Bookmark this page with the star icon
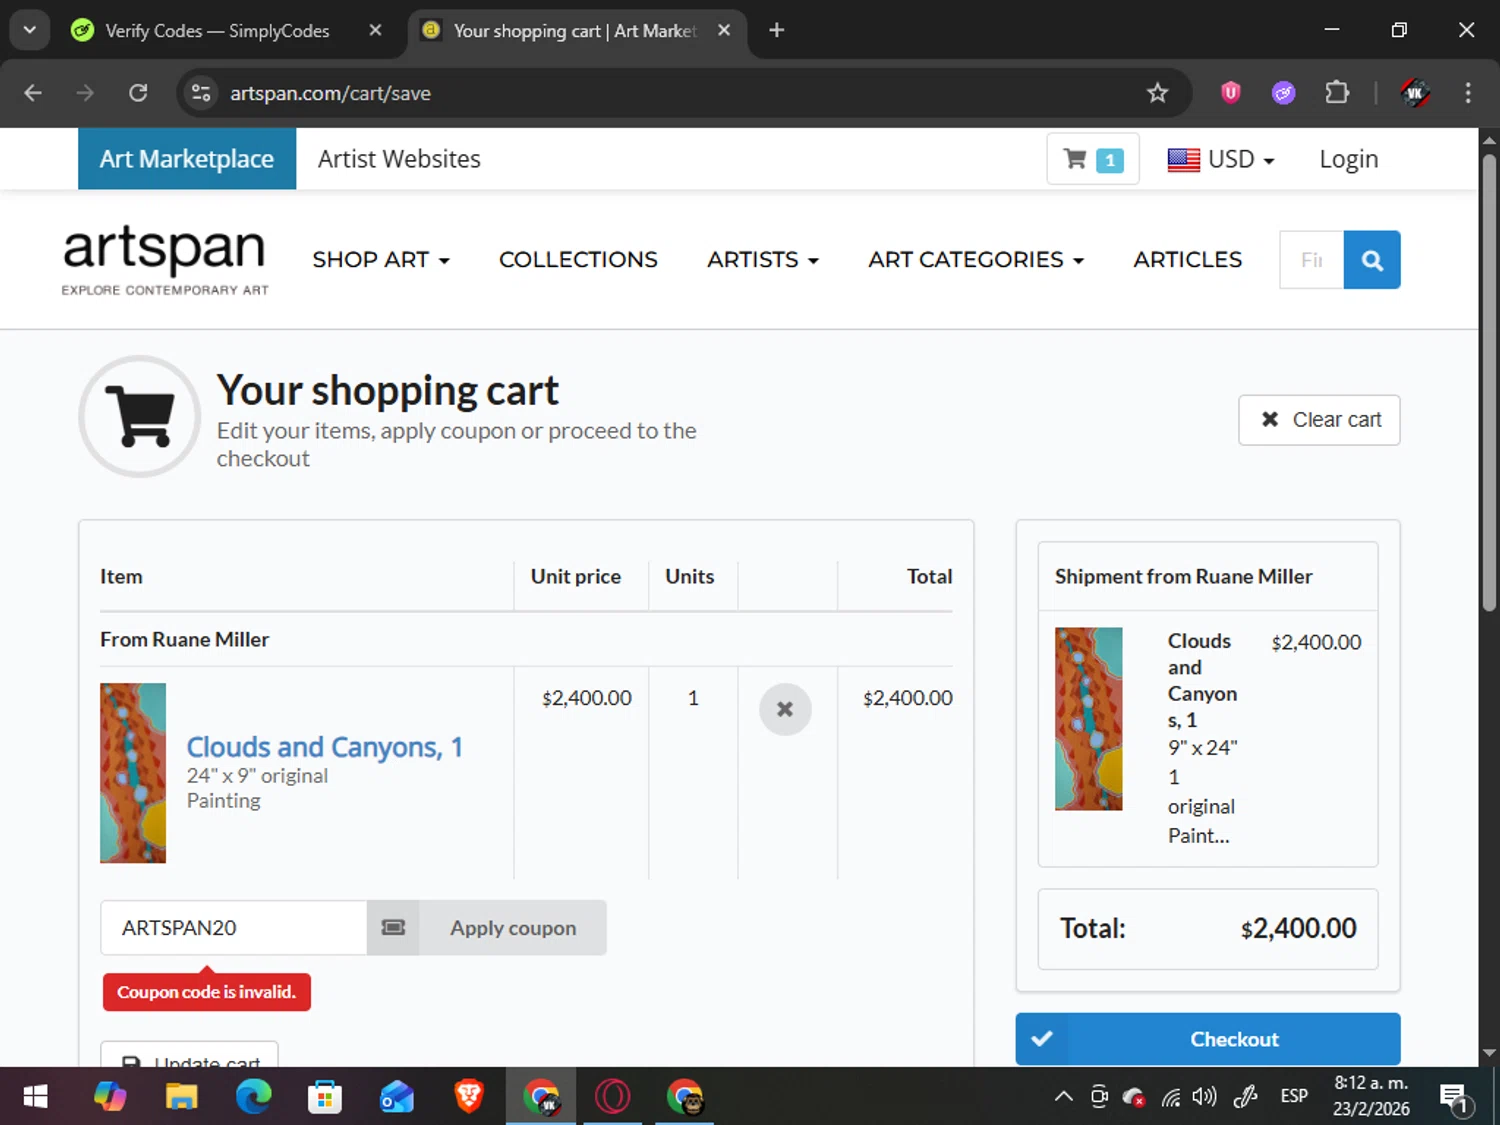The width and height of the screenshot is (1500, 1125). point(1157,93)
